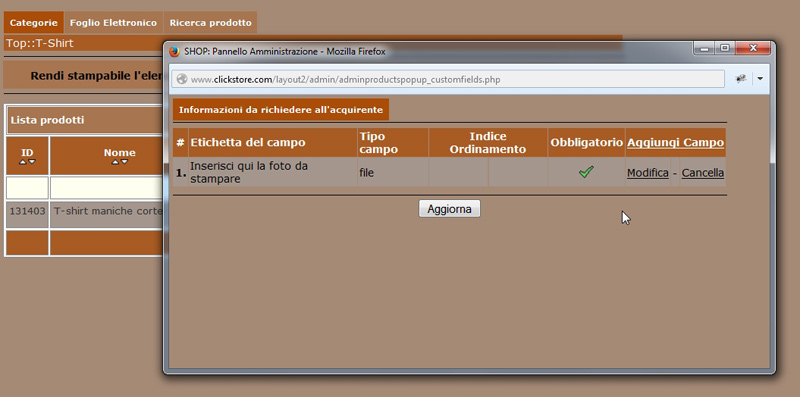The image size is (800, 397).
Task: Click the Lista prodotti heading
Action: tap(47, 120)
